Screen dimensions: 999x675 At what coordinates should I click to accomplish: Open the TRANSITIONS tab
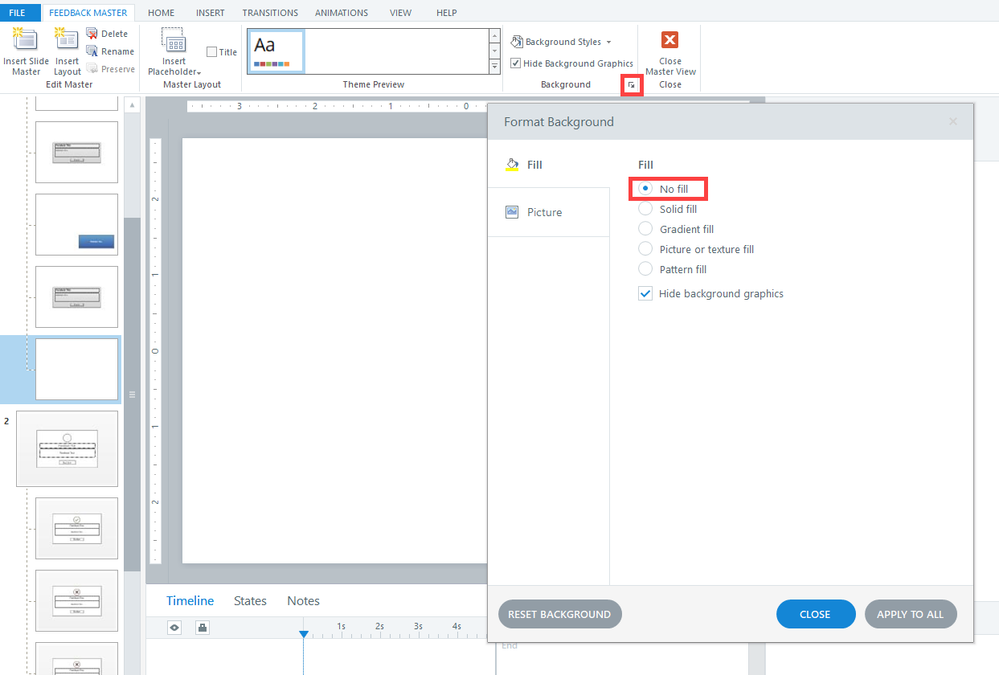(270, 12)
